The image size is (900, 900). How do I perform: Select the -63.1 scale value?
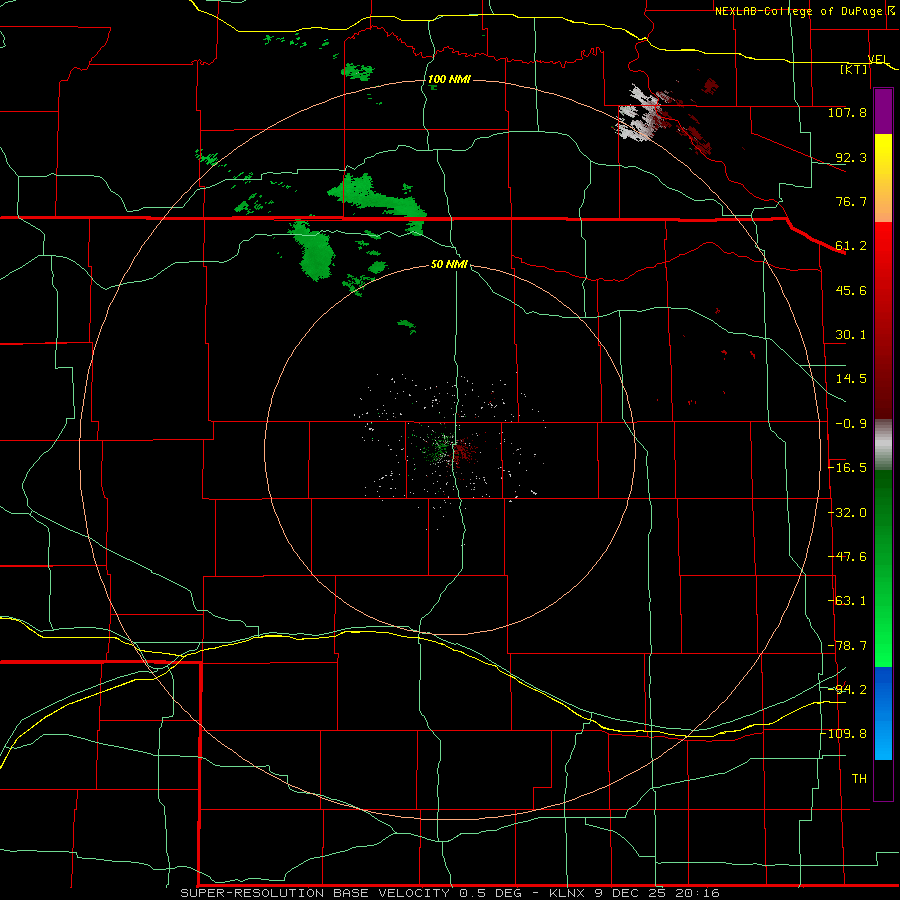tap(847, 601)
